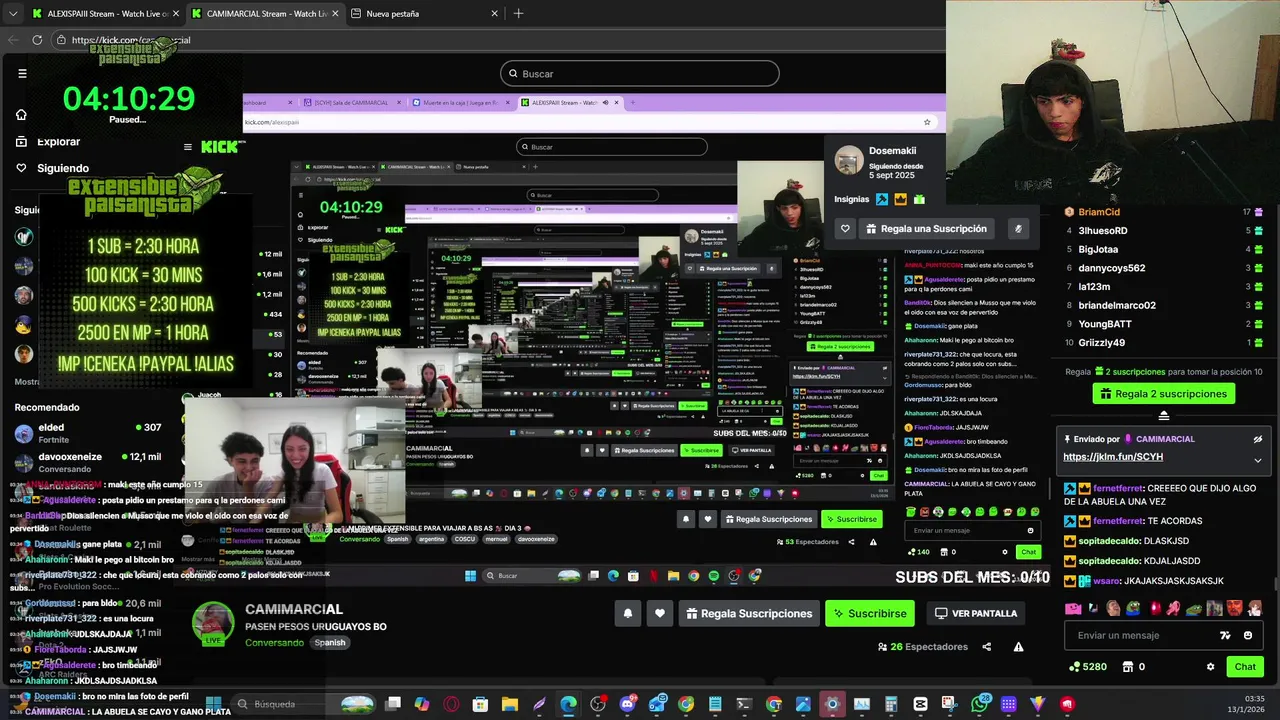Check the 5280 channel points balance

pos(1088,667)
